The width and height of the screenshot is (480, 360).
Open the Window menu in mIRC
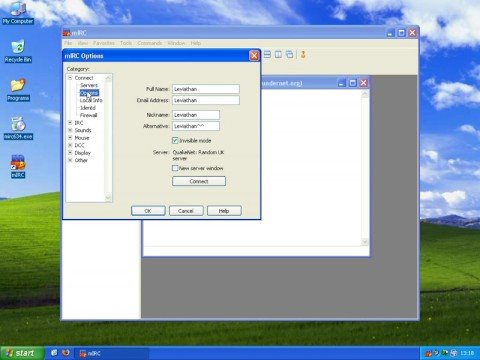click(x=176, y=43)
